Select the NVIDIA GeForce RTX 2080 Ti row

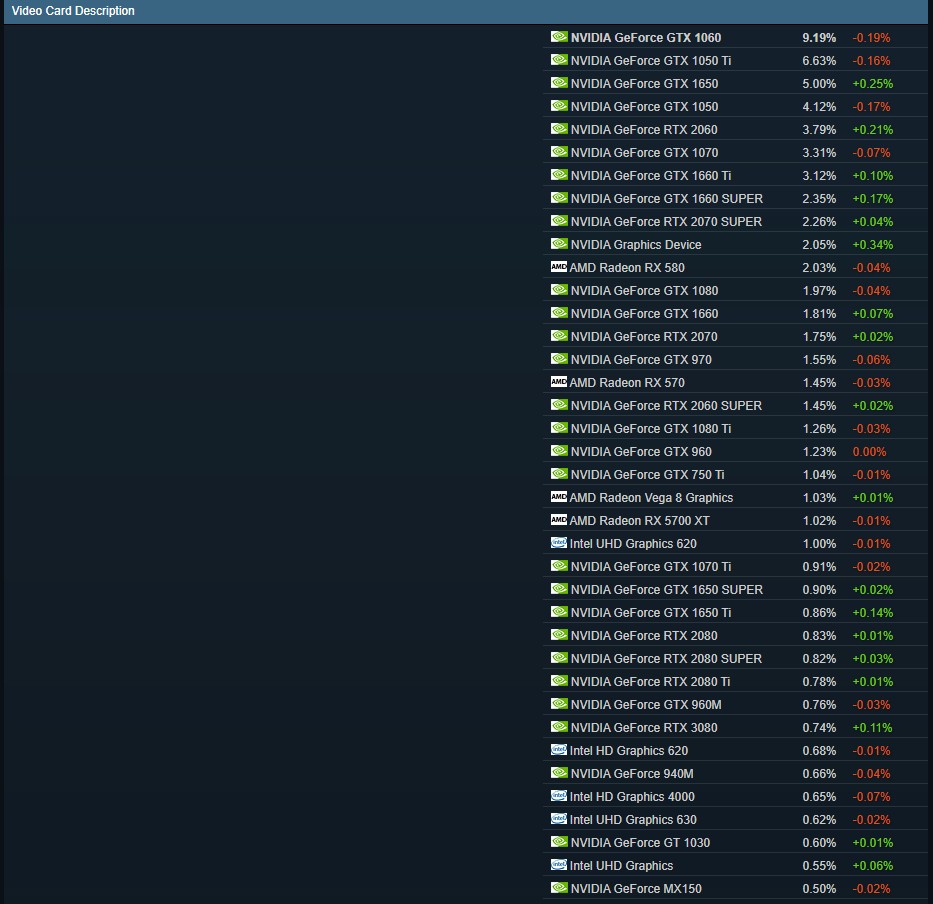[650, 682]
